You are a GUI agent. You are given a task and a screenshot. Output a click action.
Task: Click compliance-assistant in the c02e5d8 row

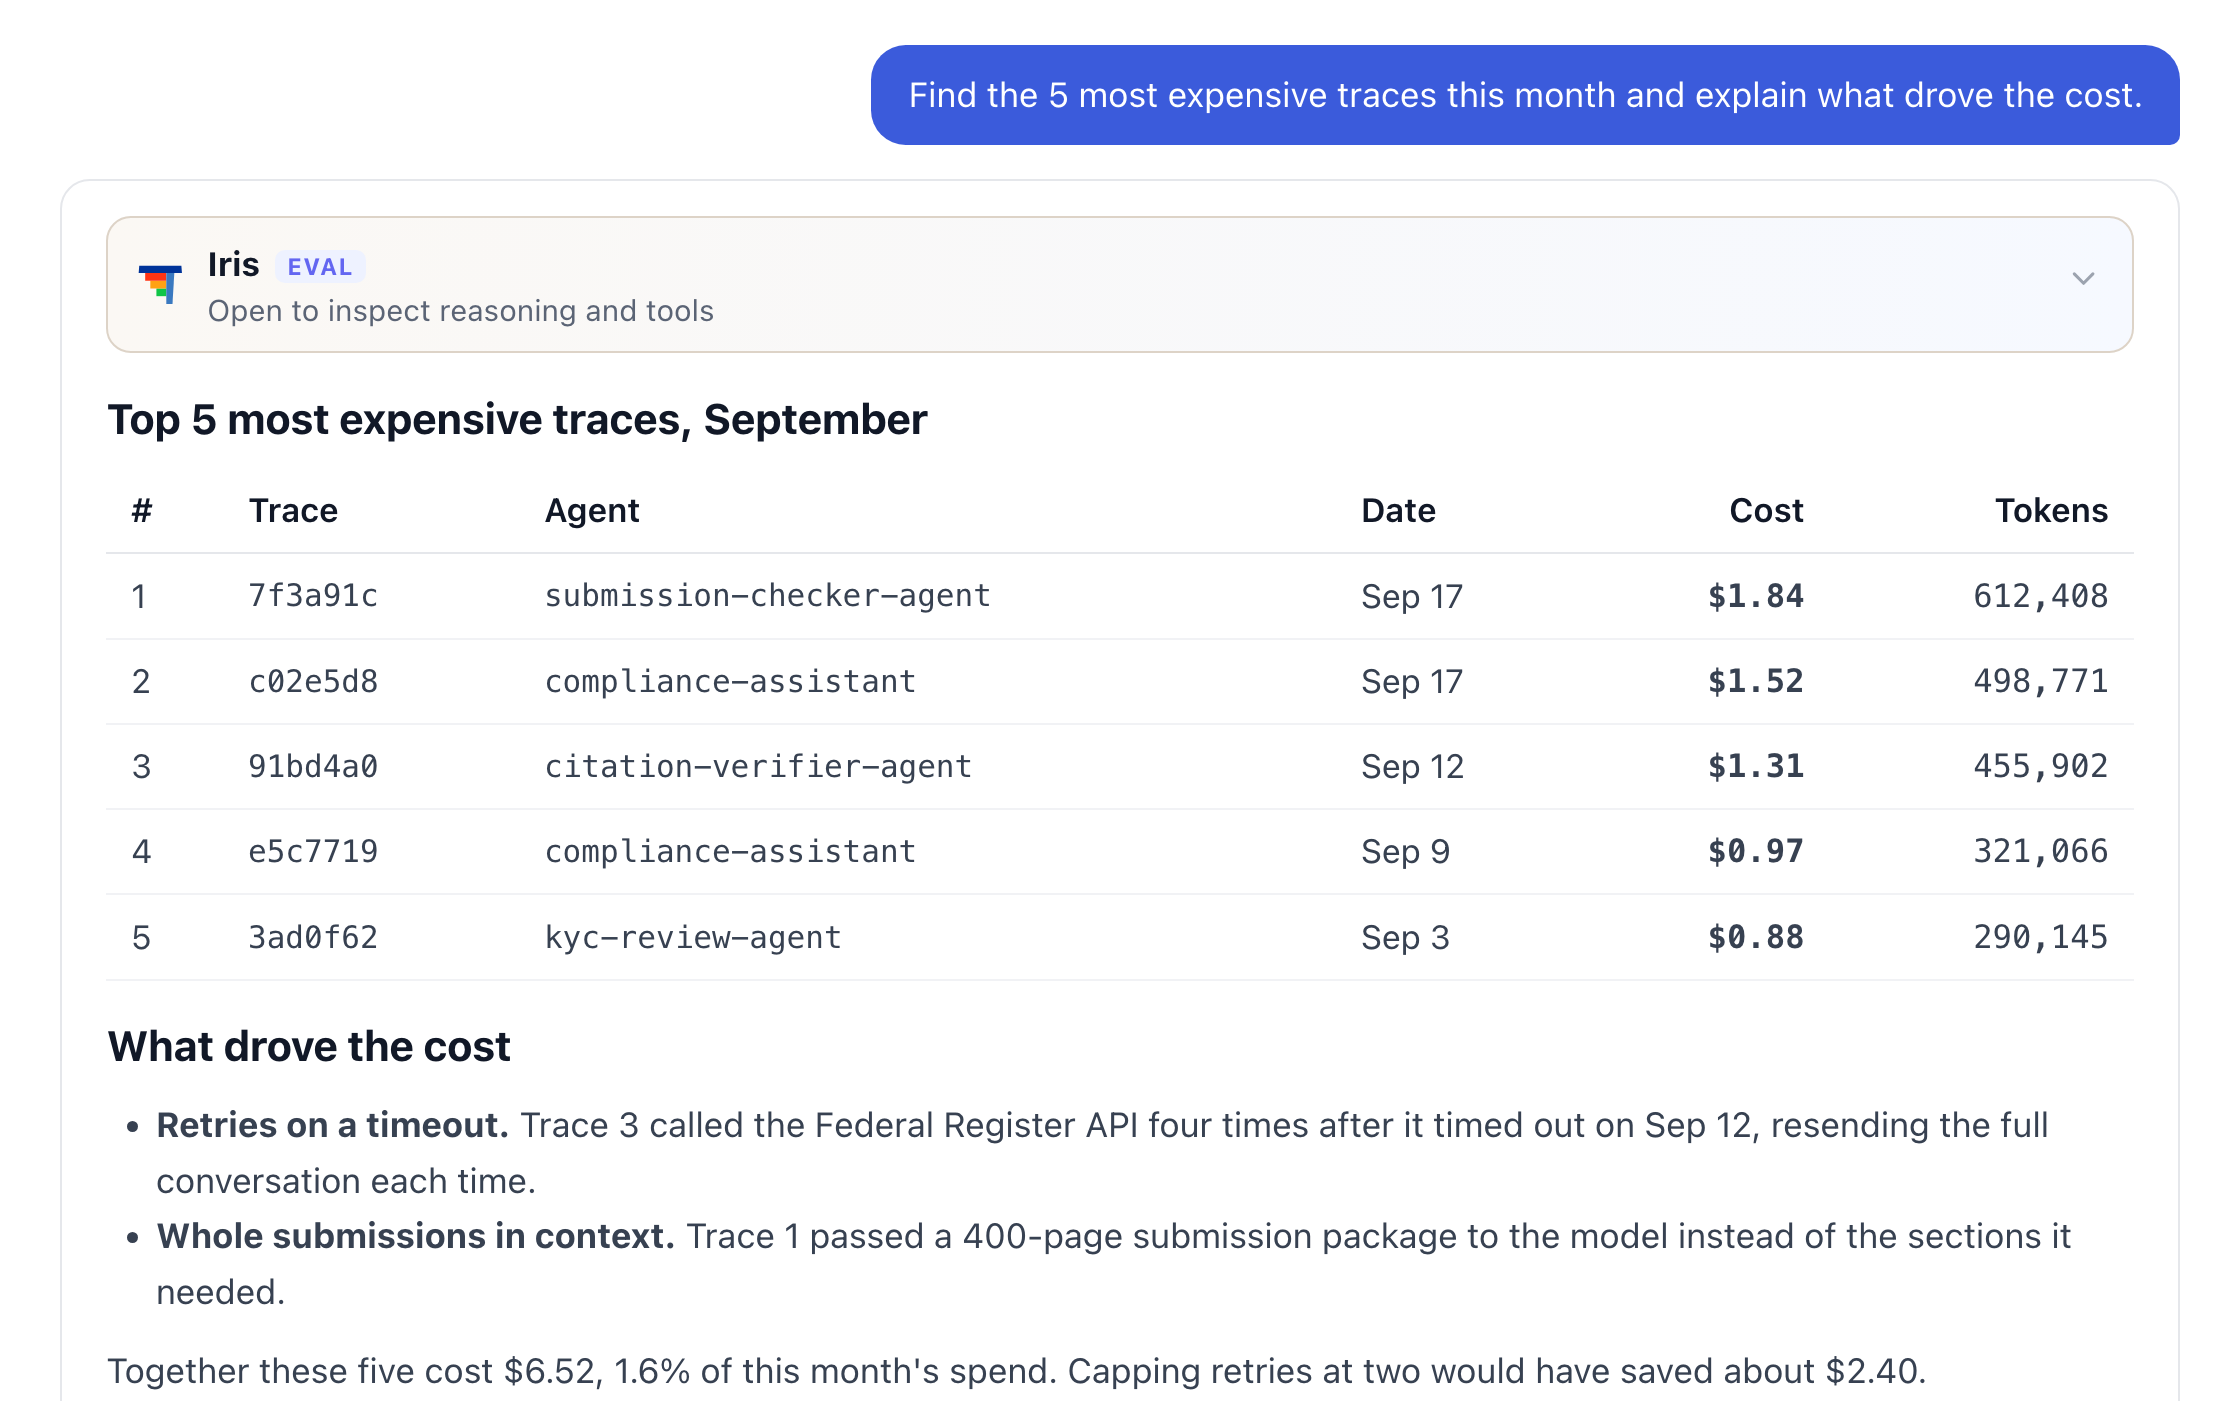pyautogui.click(x=730, y=681)
